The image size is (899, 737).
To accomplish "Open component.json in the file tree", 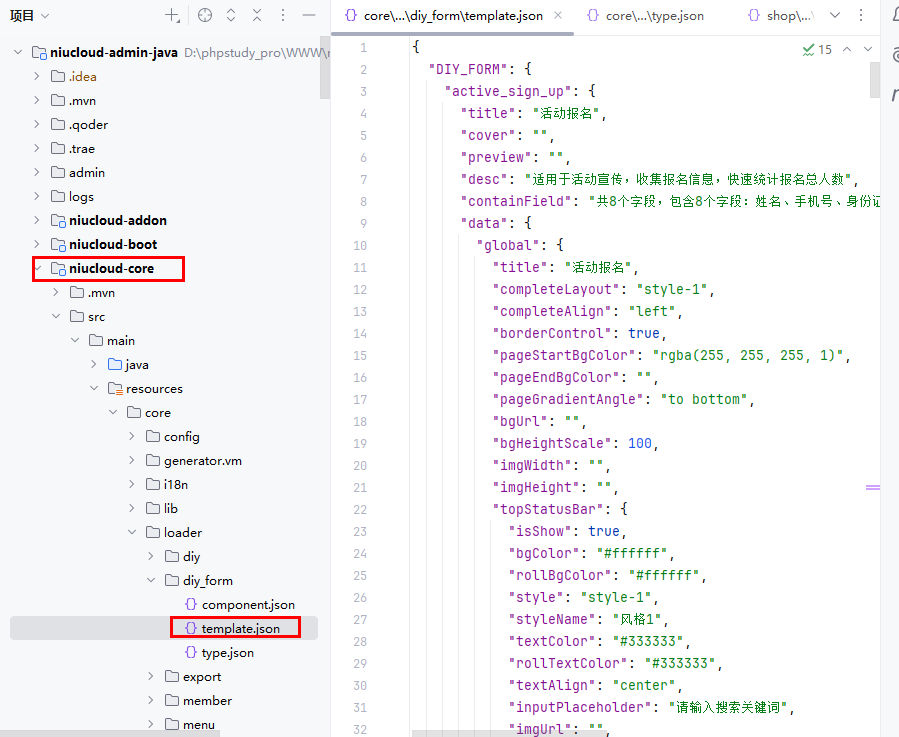I will pos(247,605).
